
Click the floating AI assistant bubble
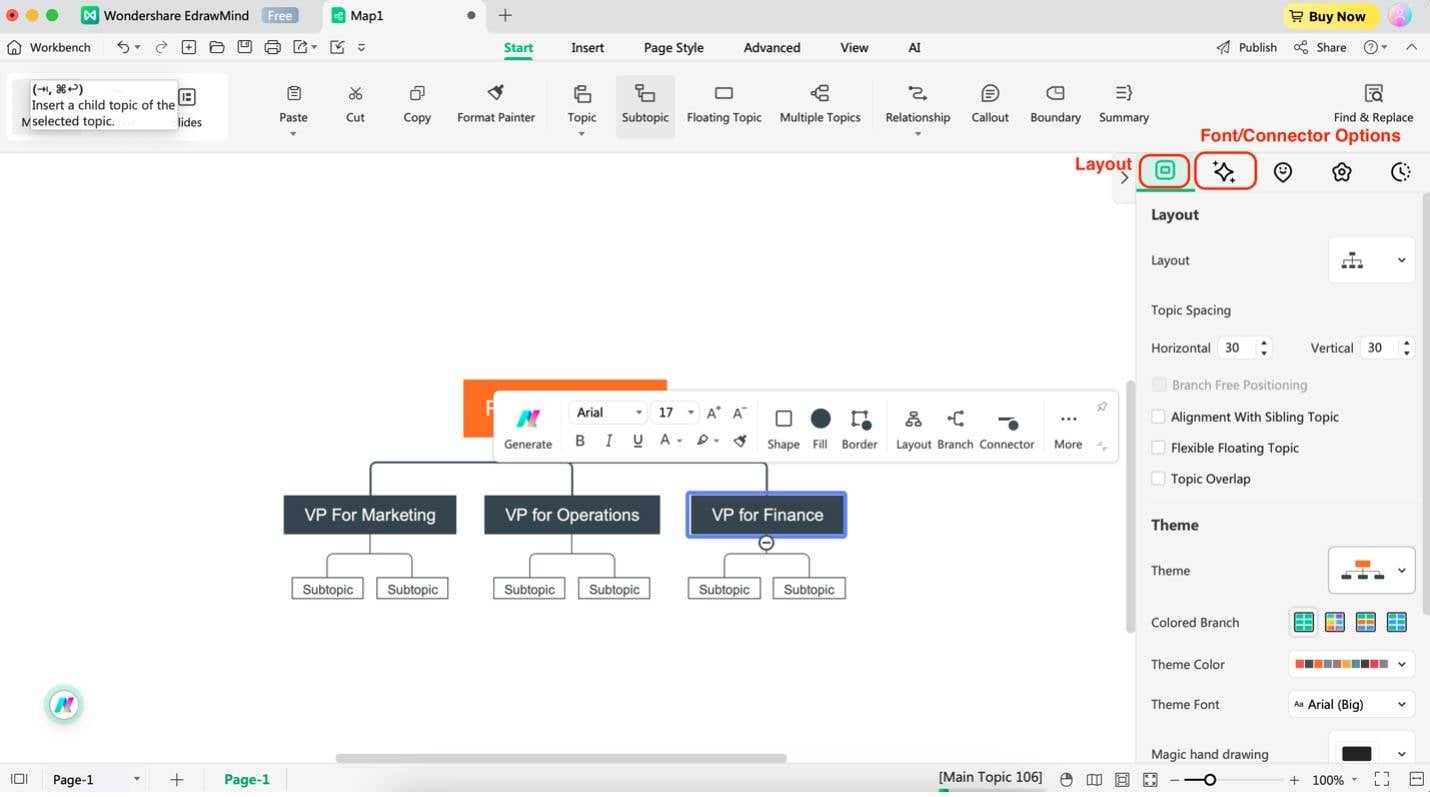coord(64,705)
